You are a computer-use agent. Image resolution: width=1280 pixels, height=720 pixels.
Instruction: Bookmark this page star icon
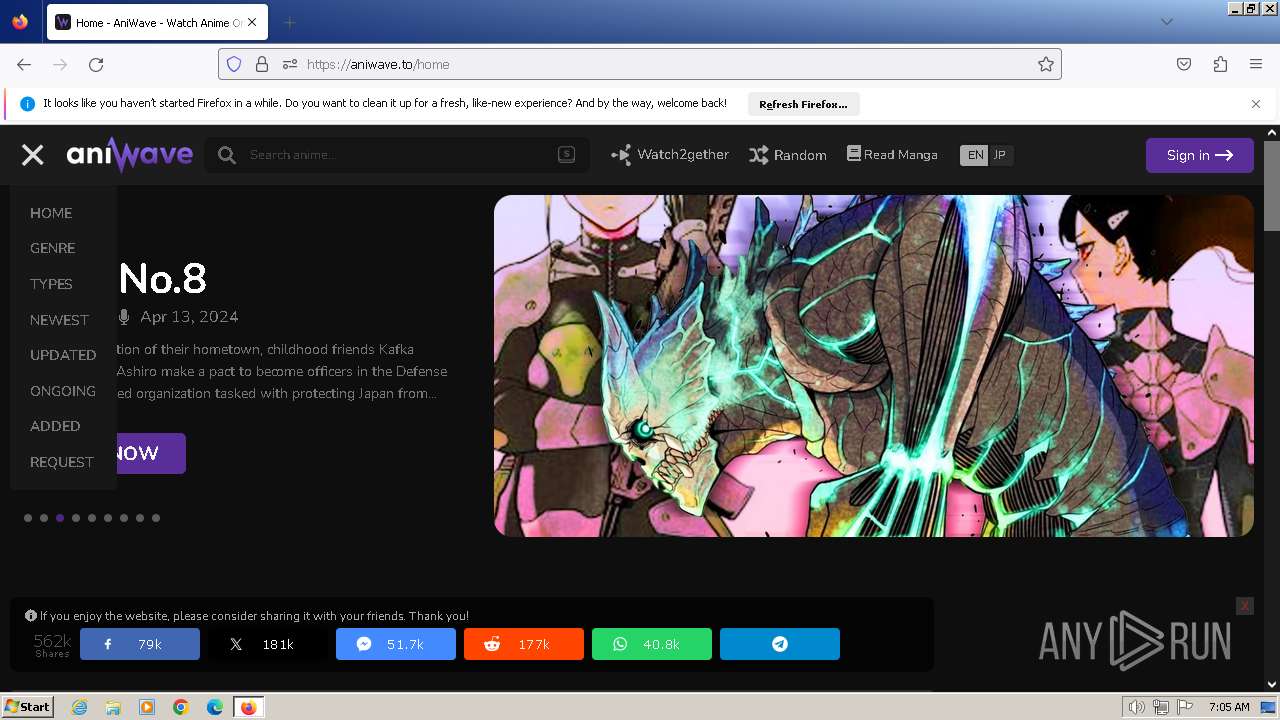pyautogui.click(x=1046, y=64)
